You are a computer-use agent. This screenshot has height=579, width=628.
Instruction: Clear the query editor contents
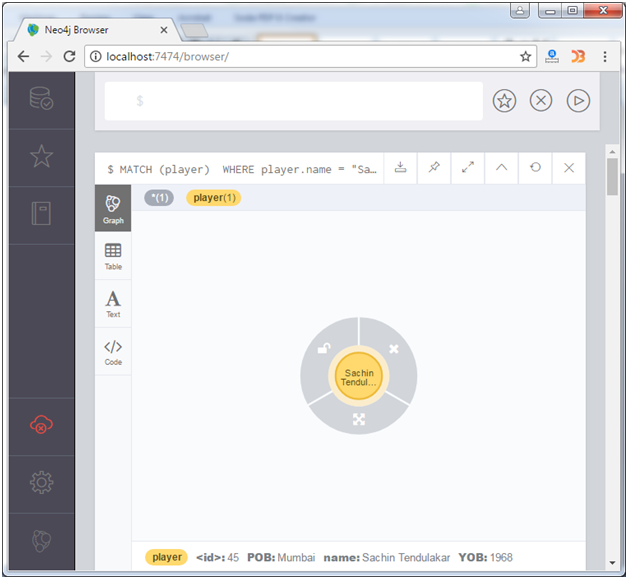pyautogui.click(x=541, y=101)
